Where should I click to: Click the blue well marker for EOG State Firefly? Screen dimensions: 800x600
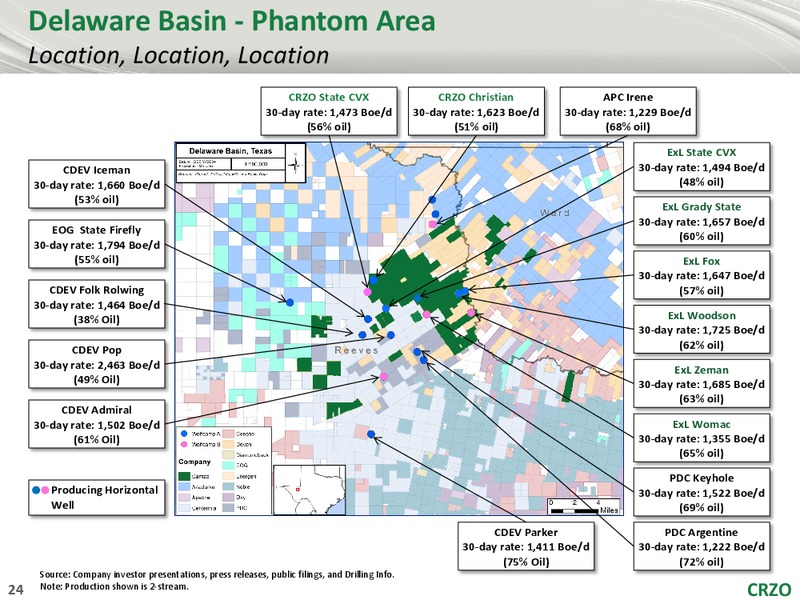click(x=290, y=303)
